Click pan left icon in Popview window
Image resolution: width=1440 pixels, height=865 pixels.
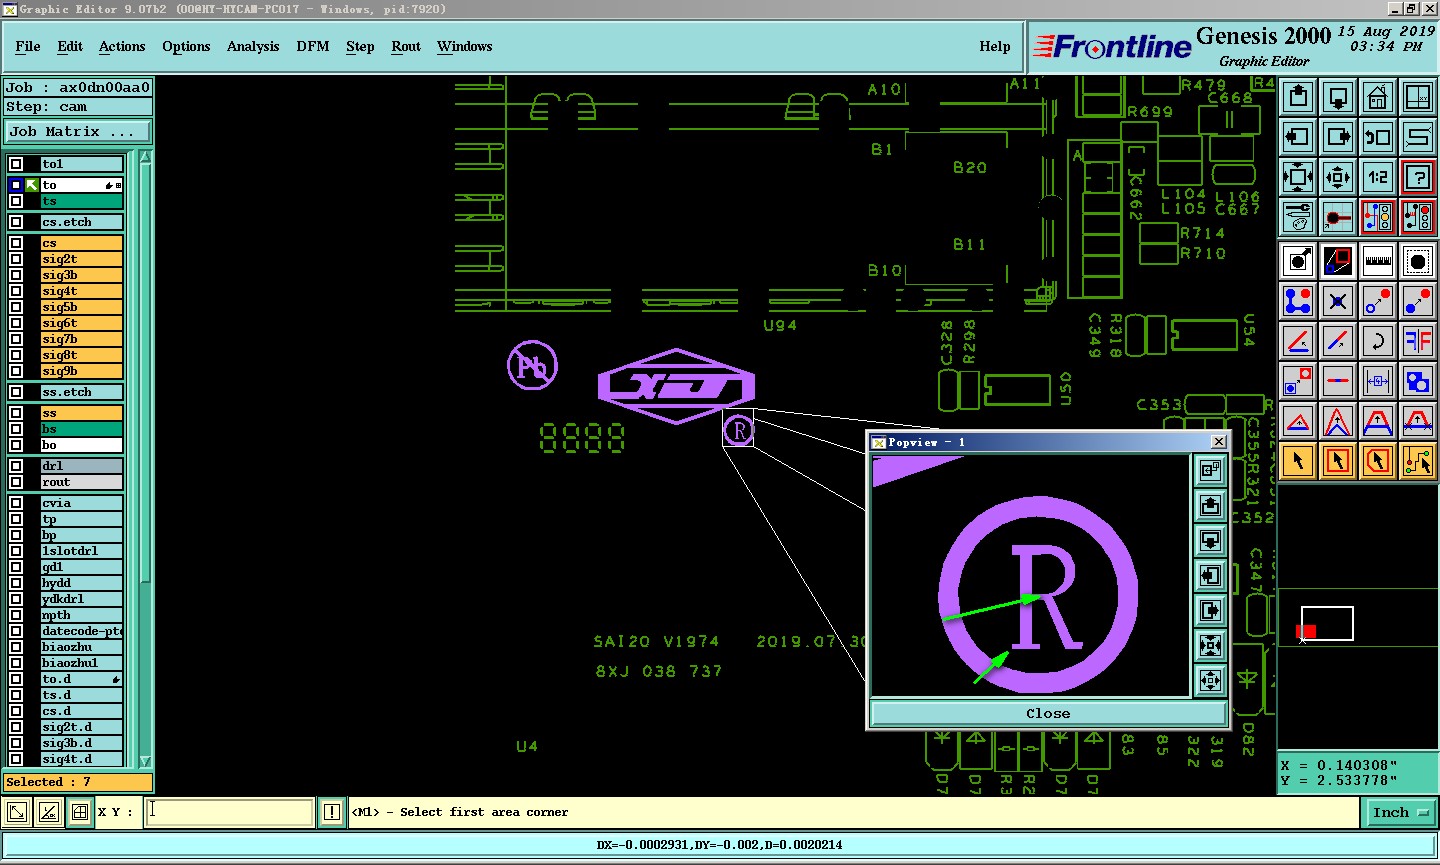coord(1210,575)
